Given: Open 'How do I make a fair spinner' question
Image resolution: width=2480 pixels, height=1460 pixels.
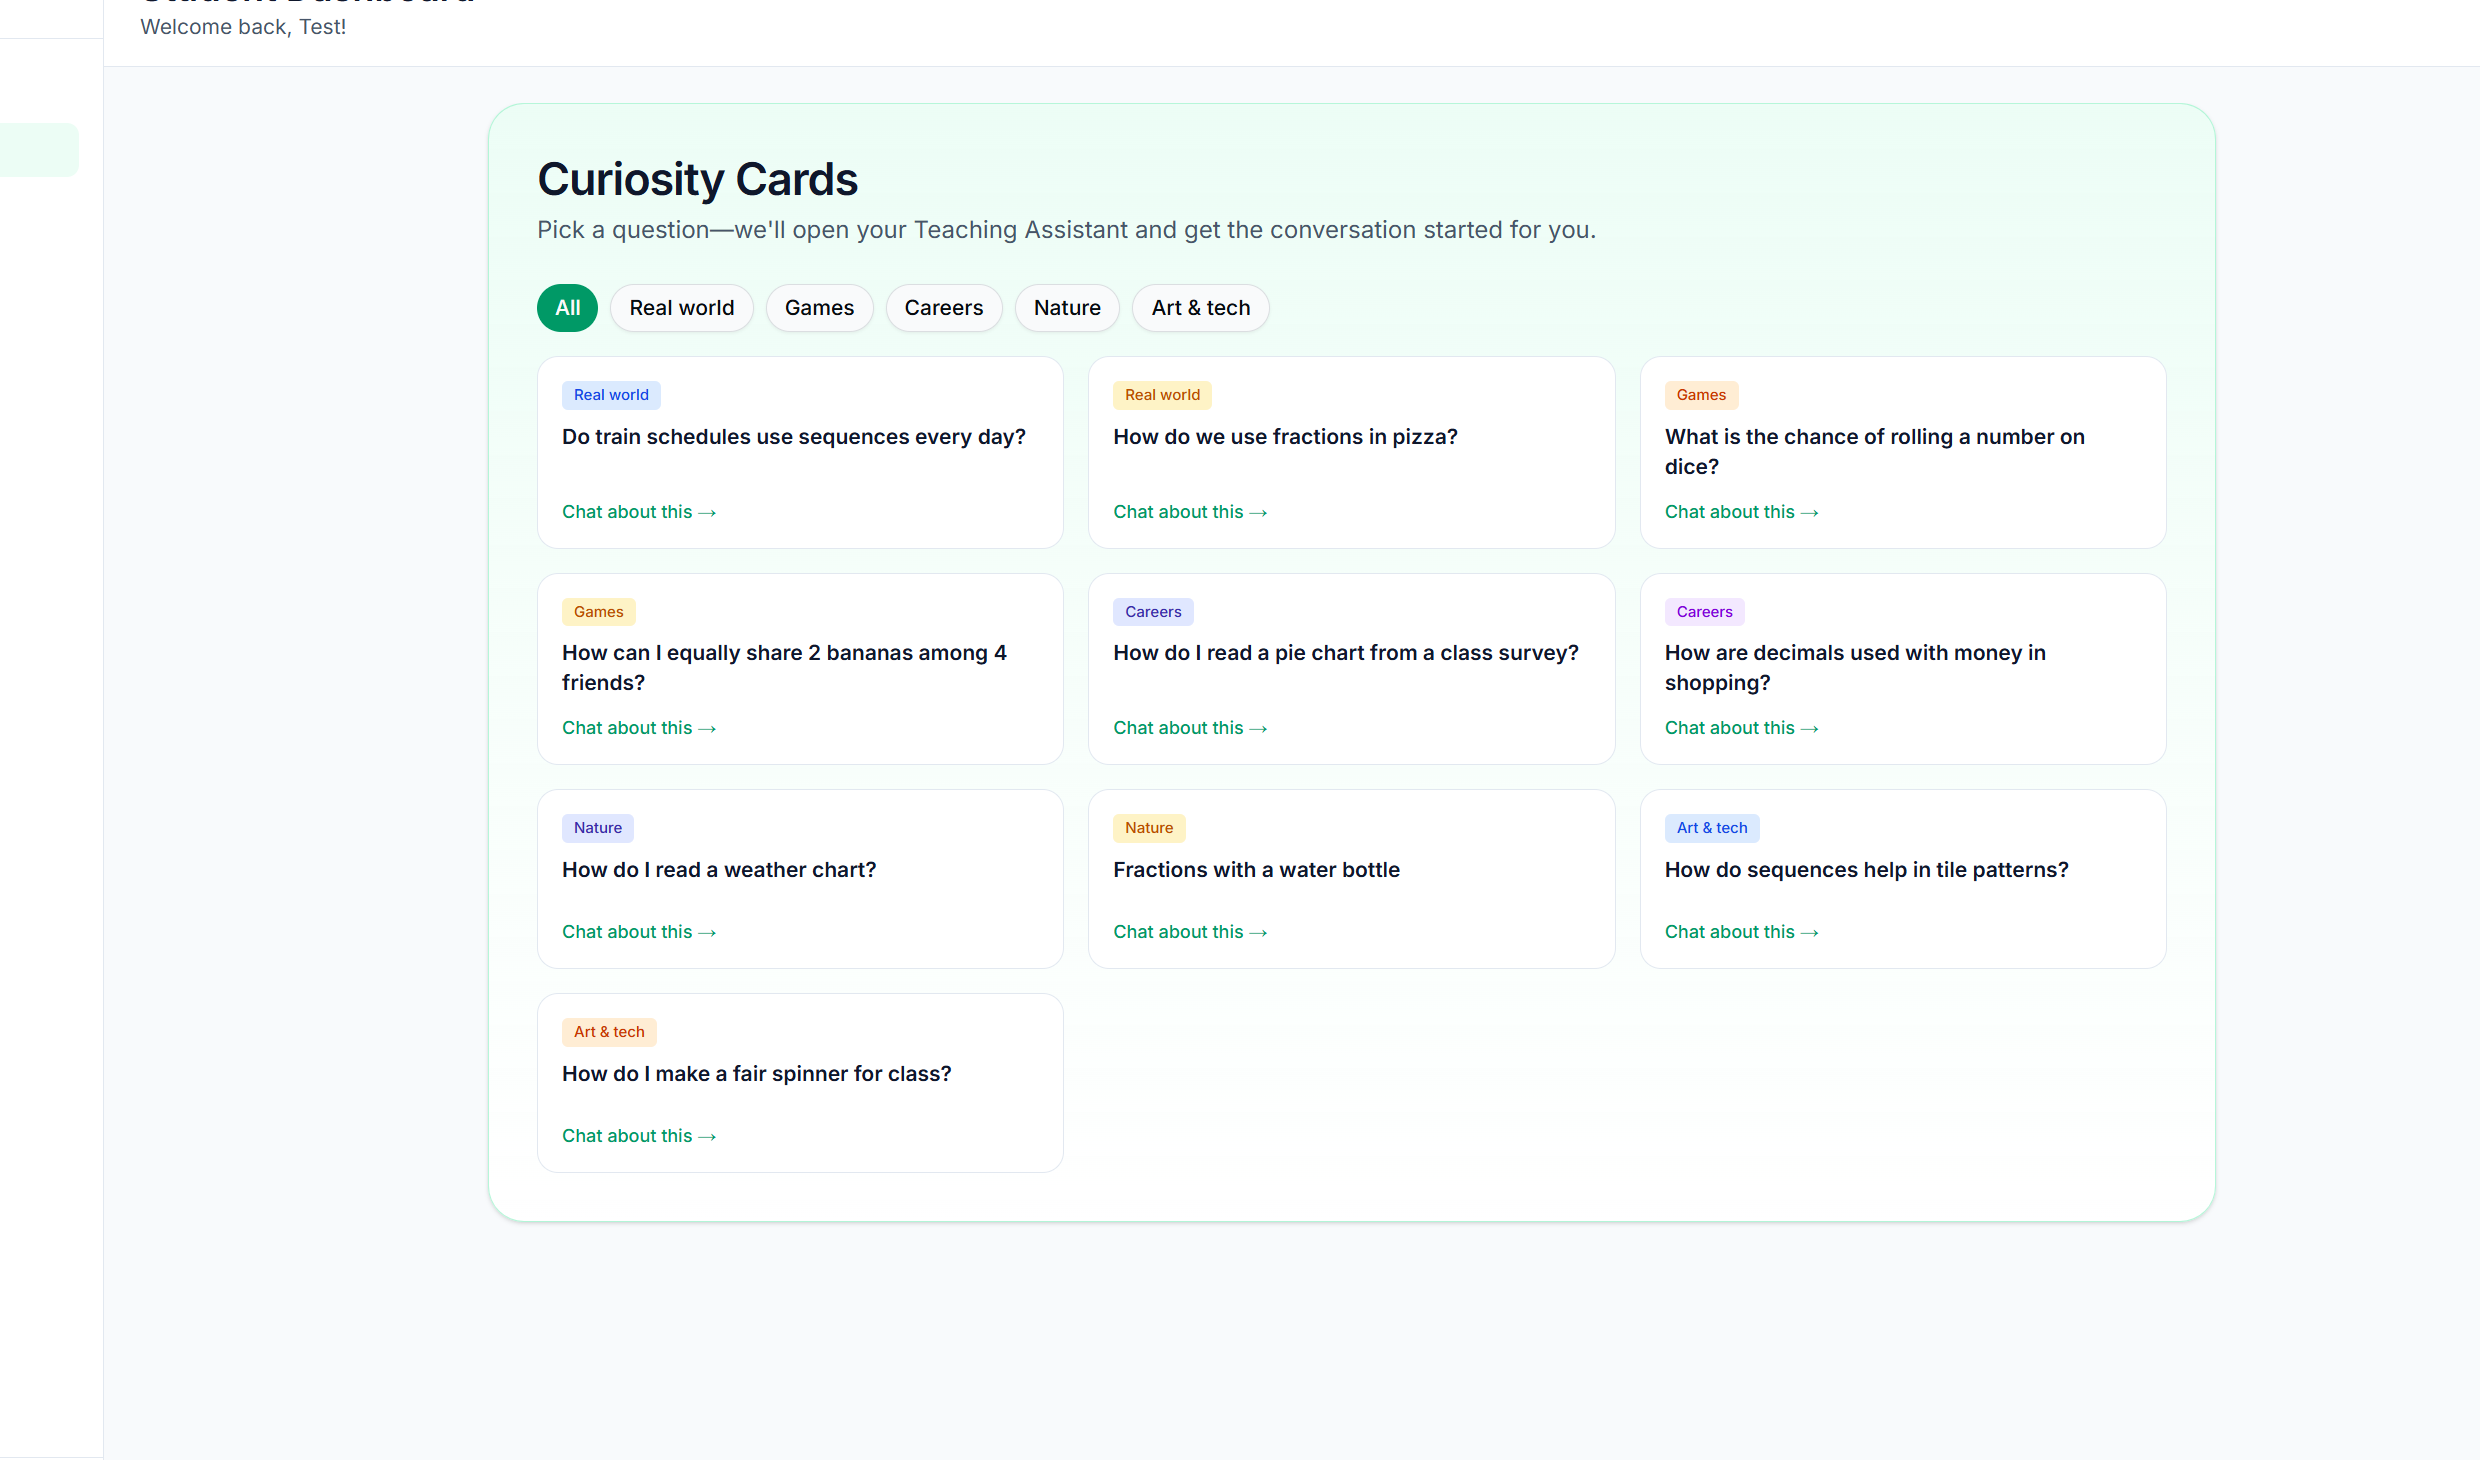Looking at the screenshot, I should (x=756, y=1074).
